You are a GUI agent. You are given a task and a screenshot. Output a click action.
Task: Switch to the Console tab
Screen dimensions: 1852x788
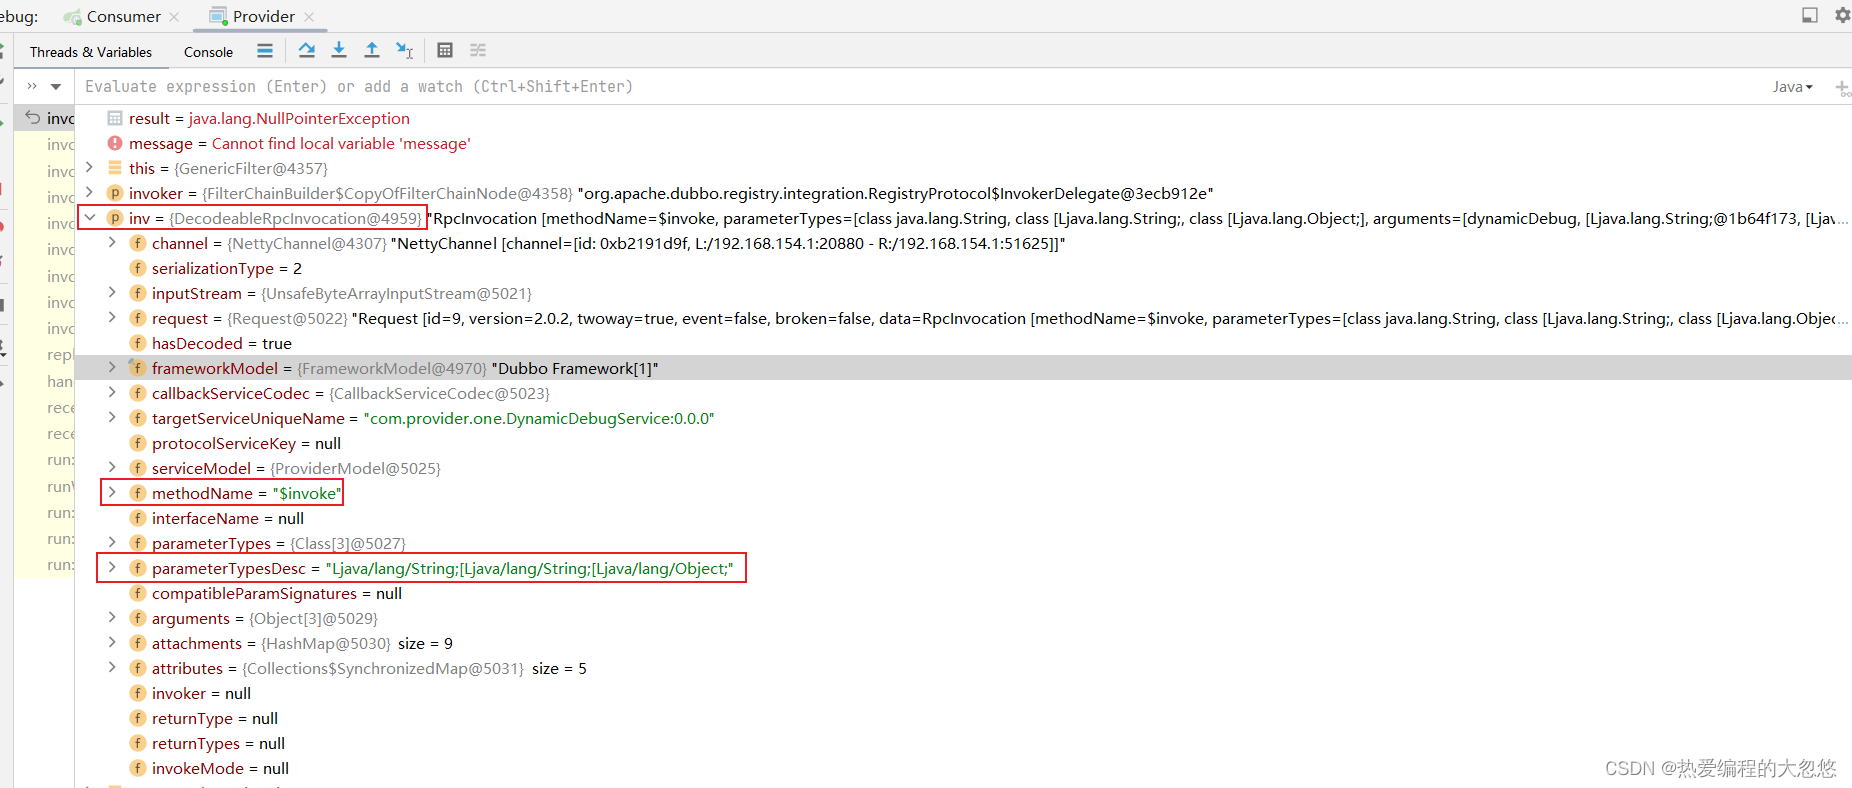pyautogui.click(x=208, y=52)
